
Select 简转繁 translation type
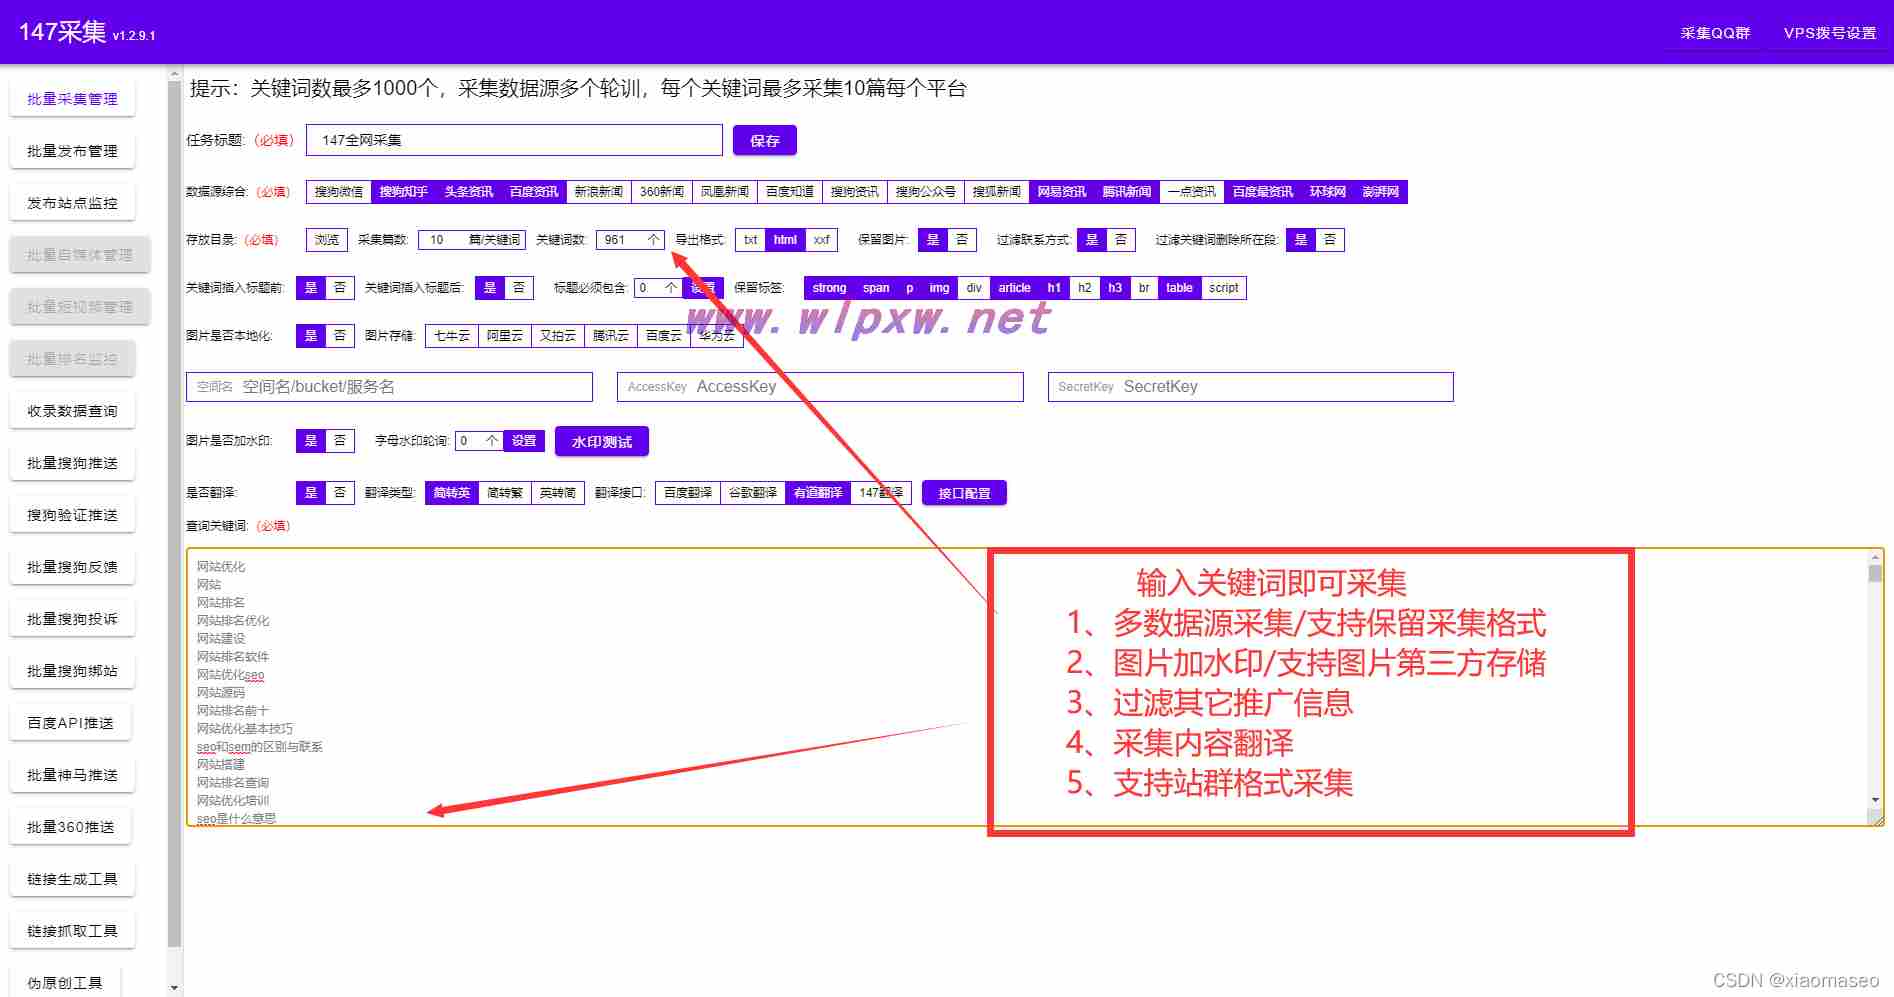[x=505, y=493]
